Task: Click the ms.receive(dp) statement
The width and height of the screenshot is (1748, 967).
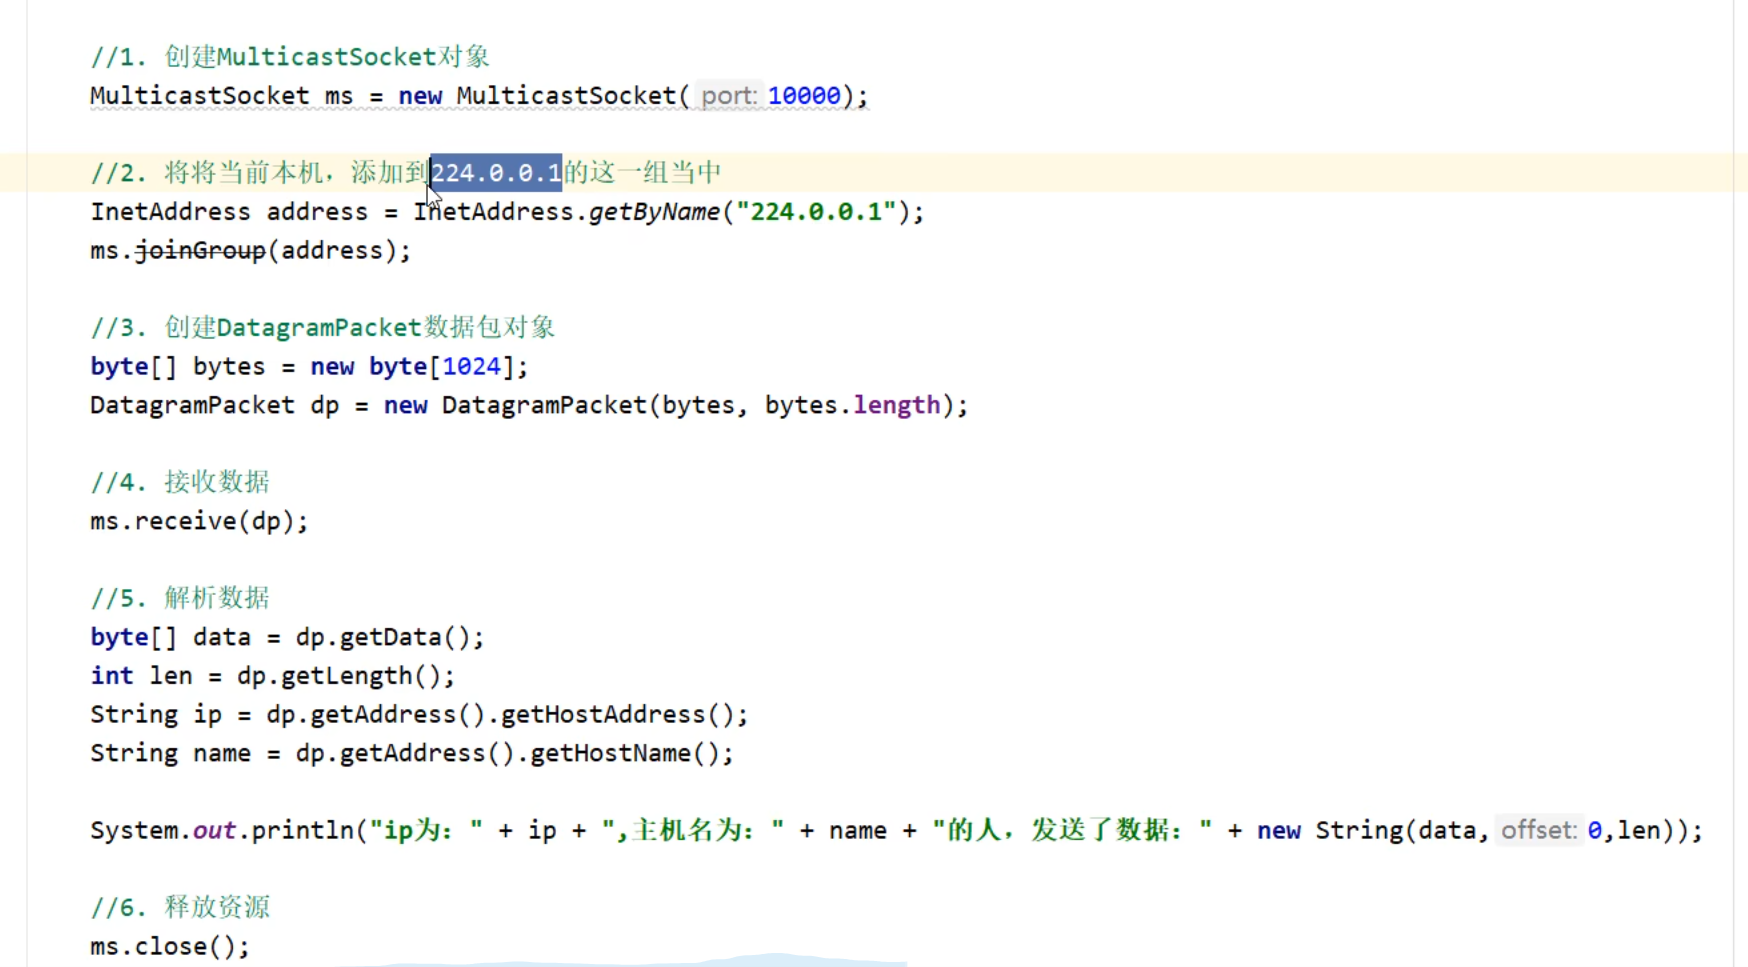Action: [x=199, y=522]
